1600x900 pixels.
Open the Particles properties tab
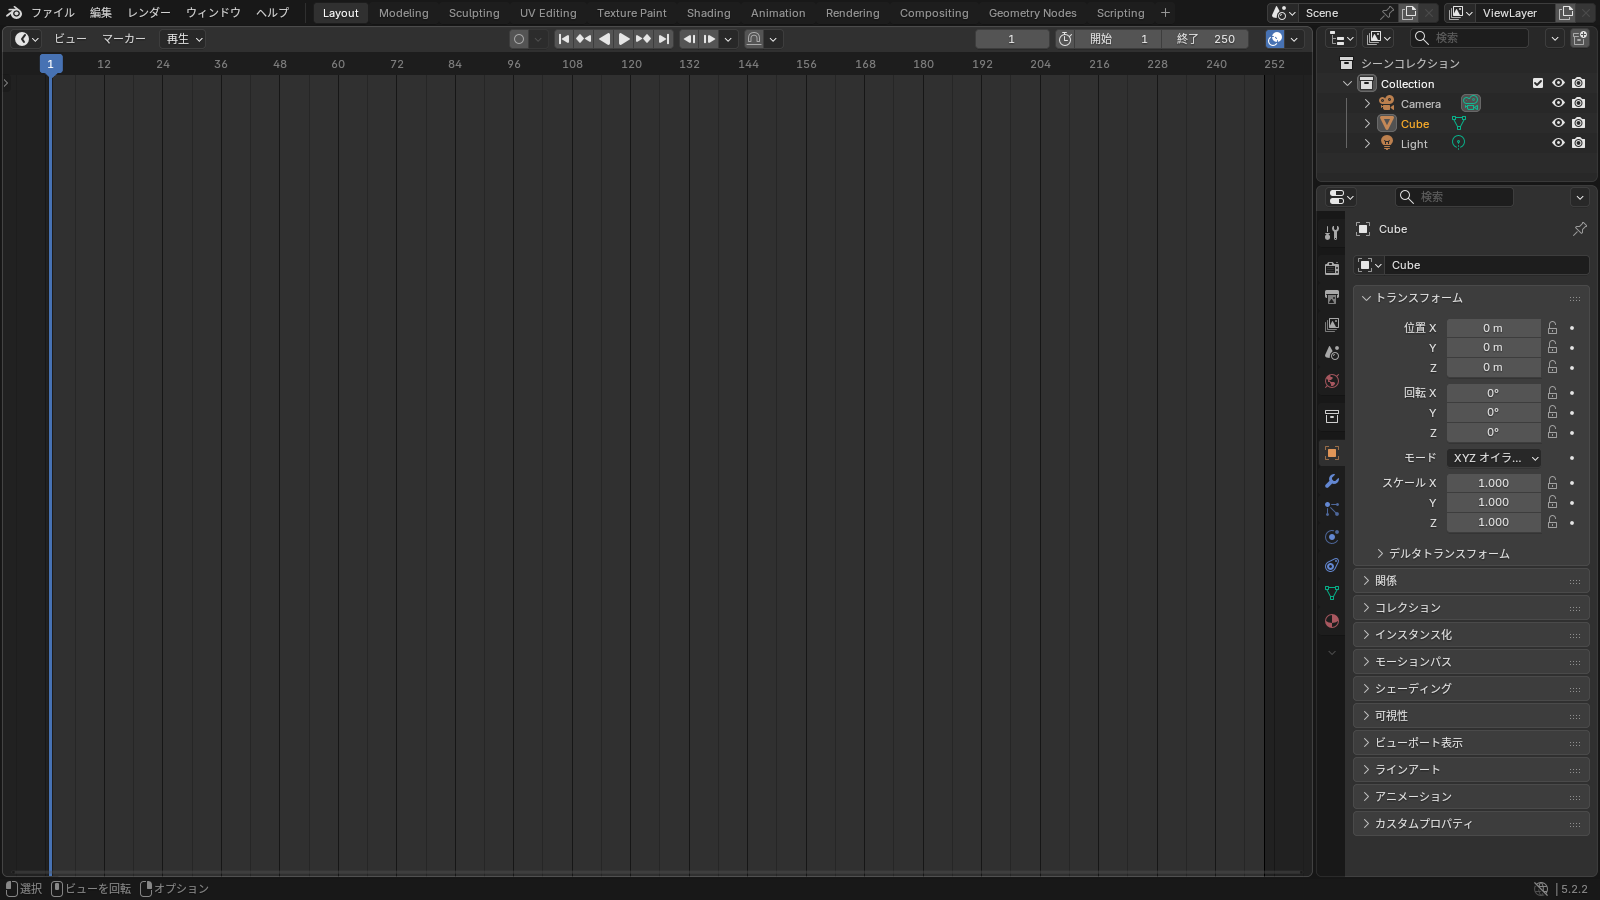point(1331,509)
